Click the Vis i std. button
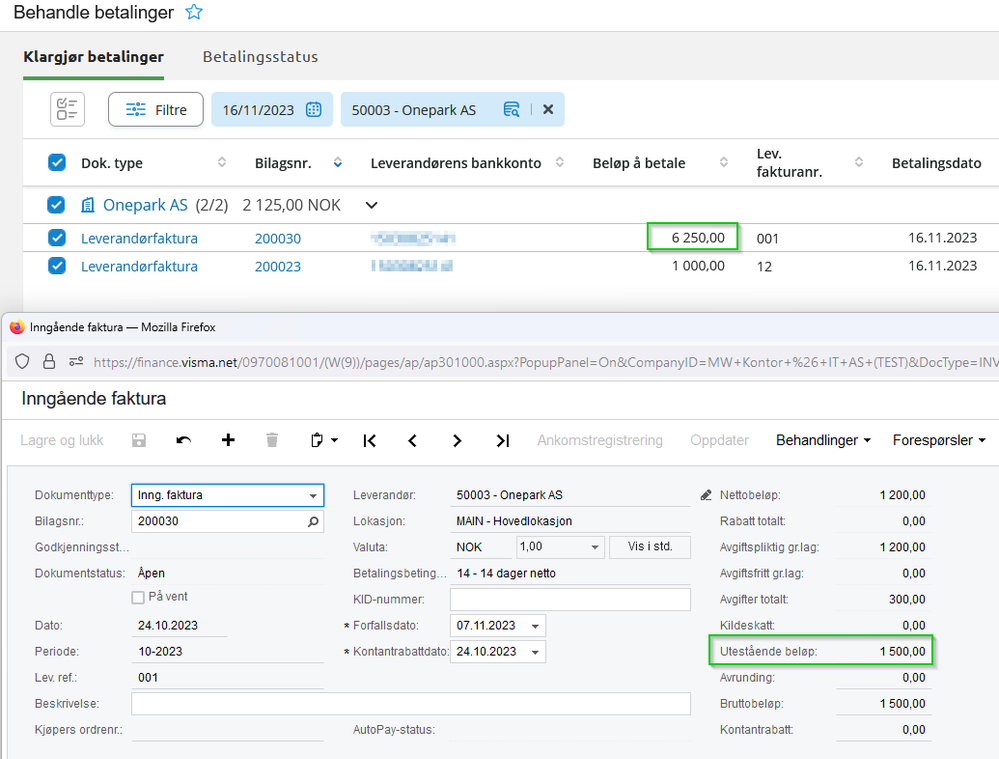 tap(650, 547)
